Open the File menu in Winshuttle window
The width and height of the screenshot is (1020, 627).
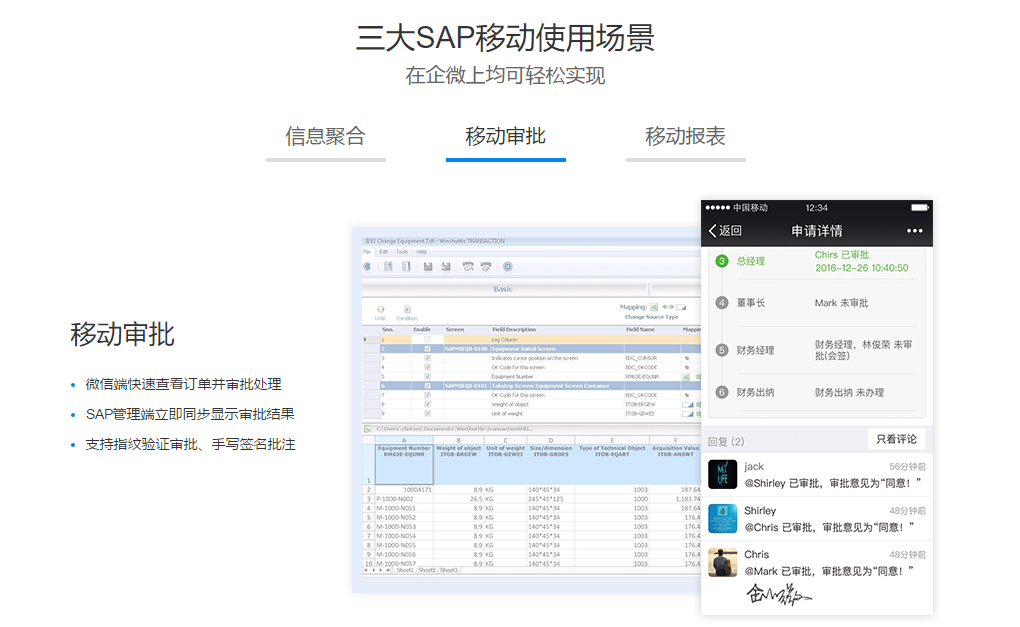[x=366, y=252]
